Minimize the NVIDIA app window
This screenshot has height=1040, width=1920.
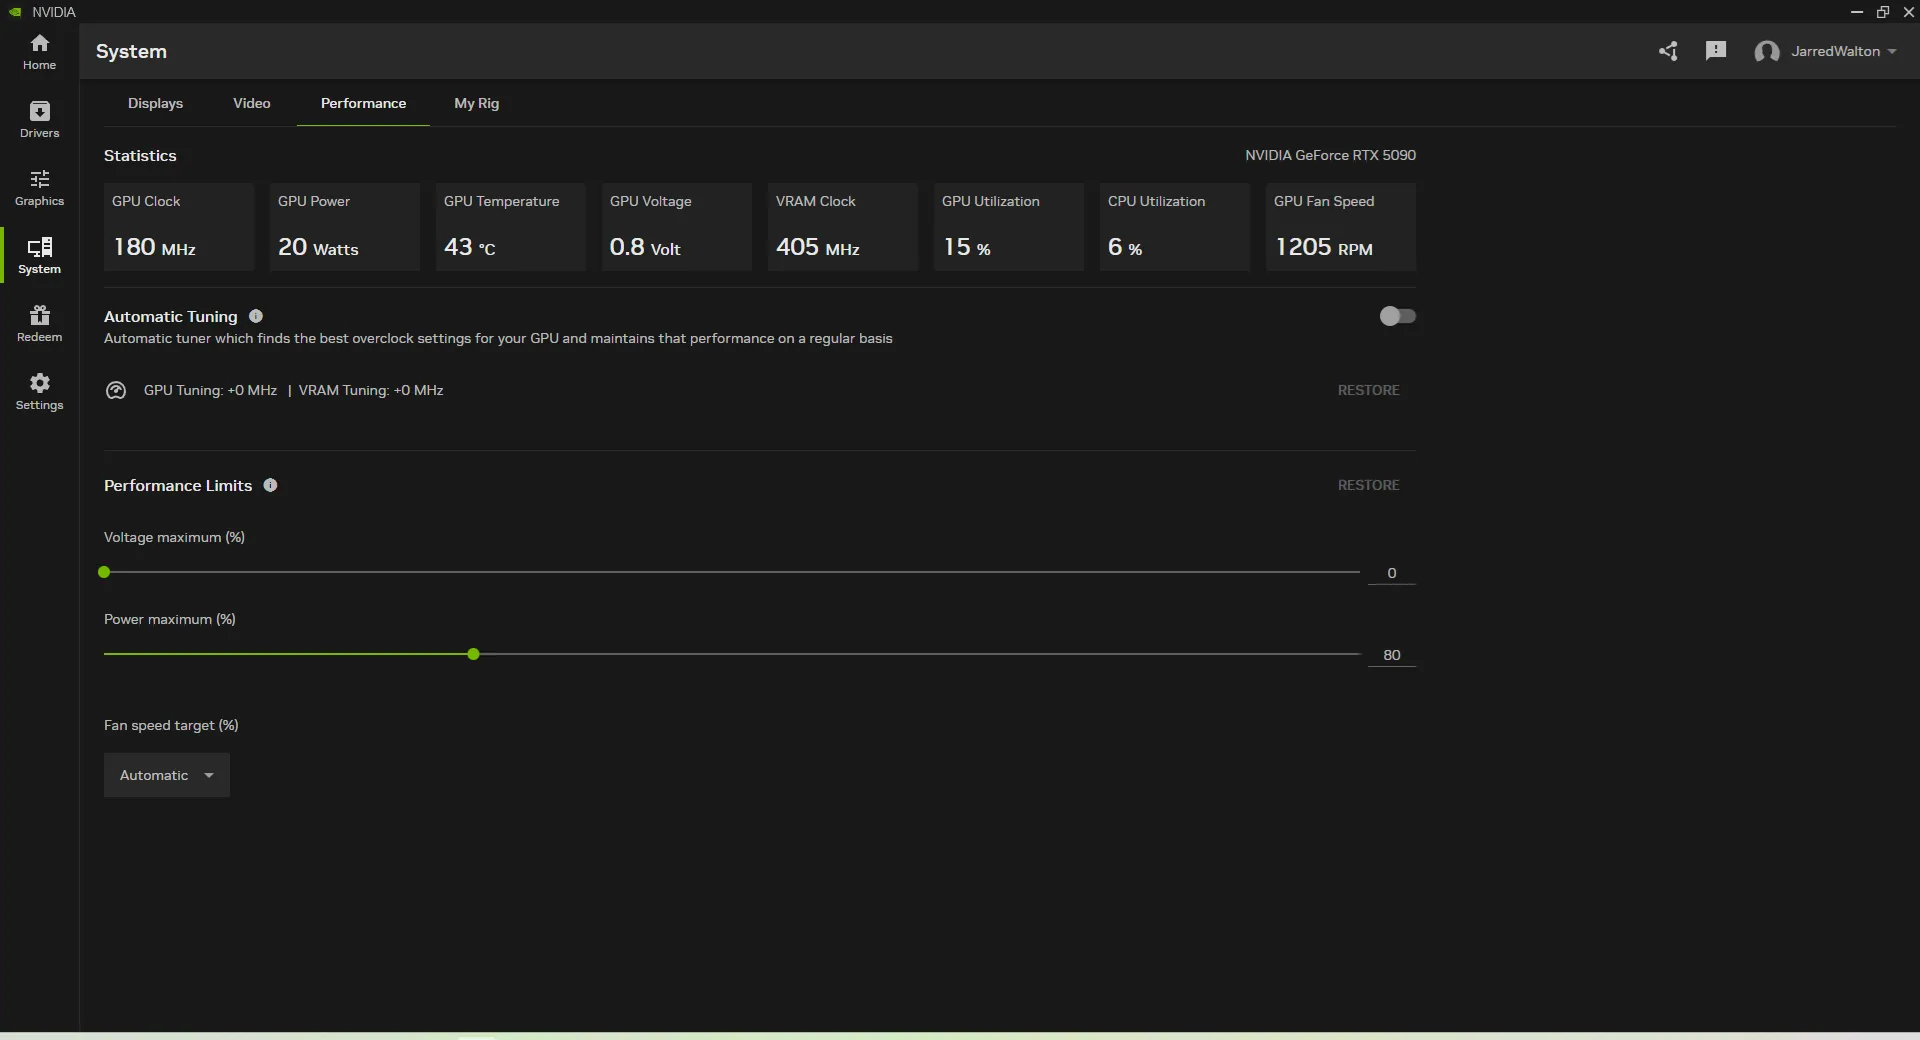click(1857, 12)
